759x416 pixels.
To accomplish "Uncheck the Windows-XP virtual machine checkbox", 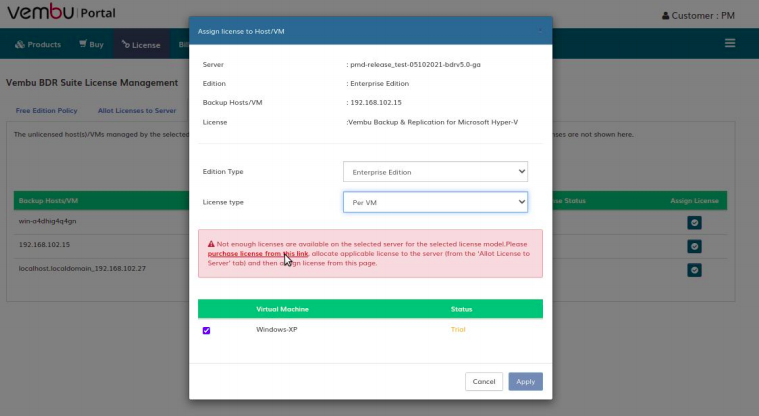I will [206, 330].
